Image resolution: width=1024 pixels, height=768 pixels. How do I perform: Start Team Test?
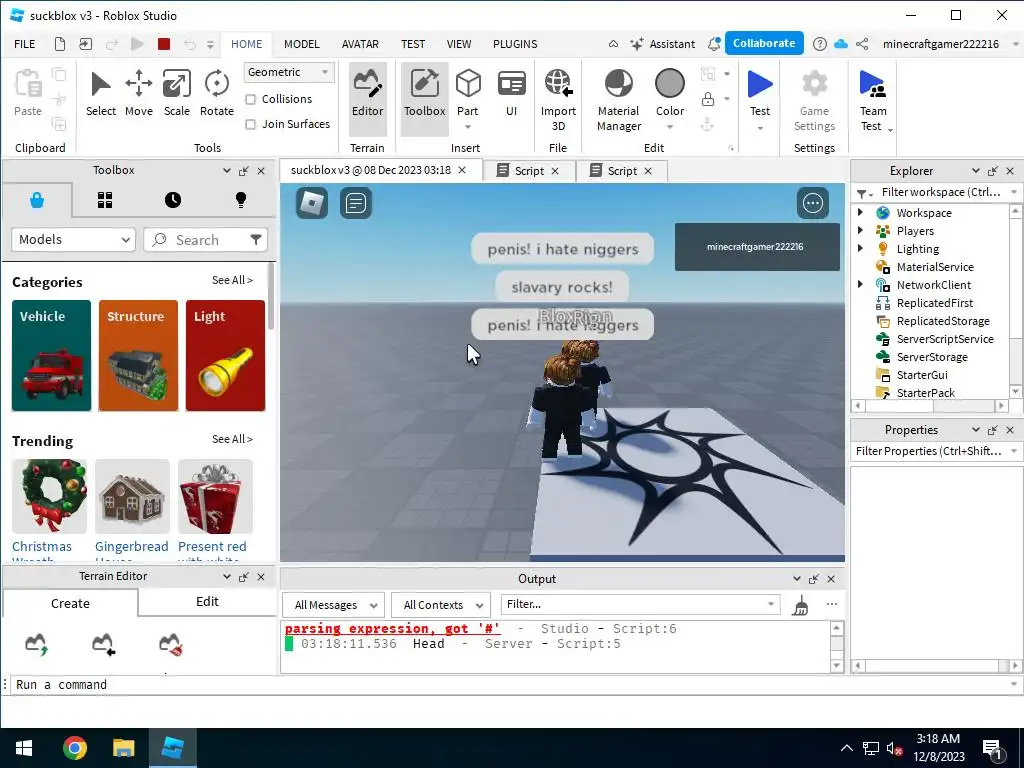click(x=872, y=99)
